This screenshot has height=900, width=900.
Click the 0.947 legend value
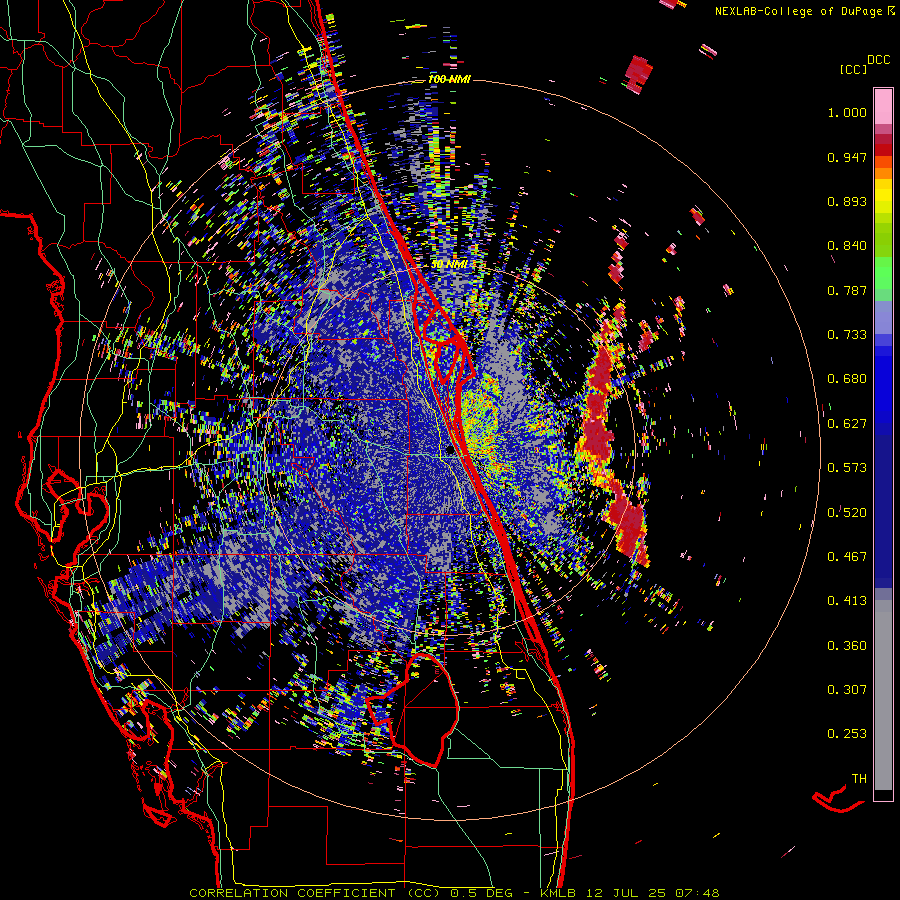click(847, 157)
